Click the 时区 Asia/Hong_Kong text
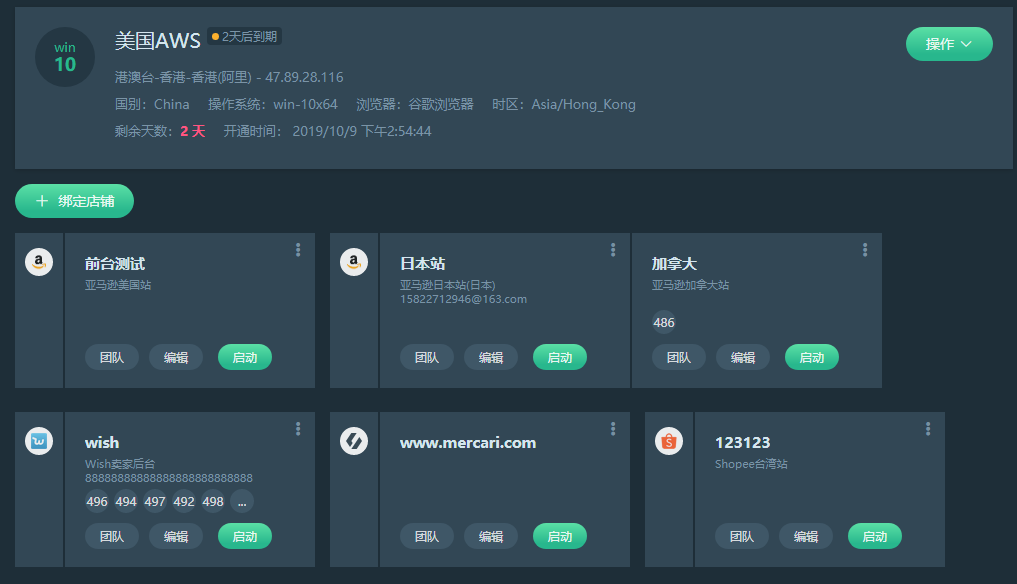Screen dimensions: 1017x584 564,104
